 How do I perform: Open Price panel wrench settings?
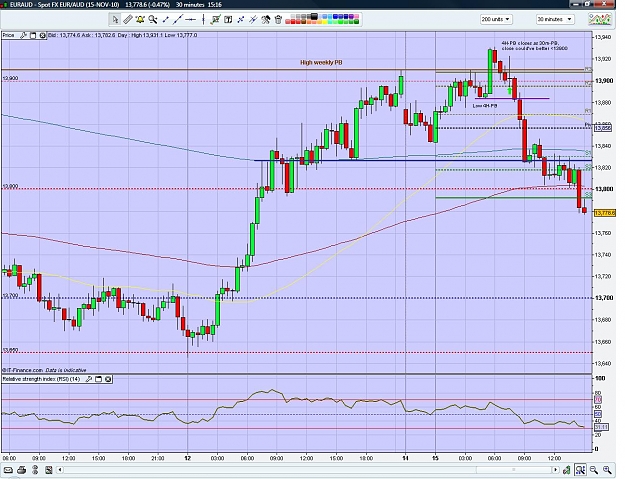24,35
